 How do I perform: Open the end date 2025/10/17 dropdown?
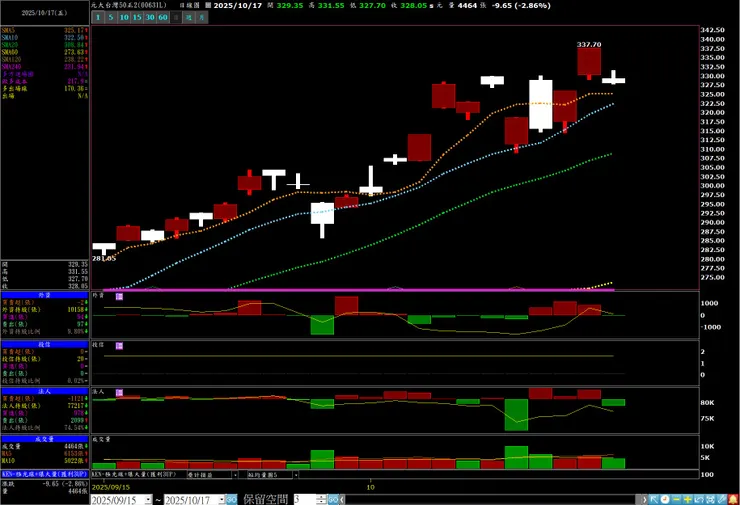coord(221,499)
